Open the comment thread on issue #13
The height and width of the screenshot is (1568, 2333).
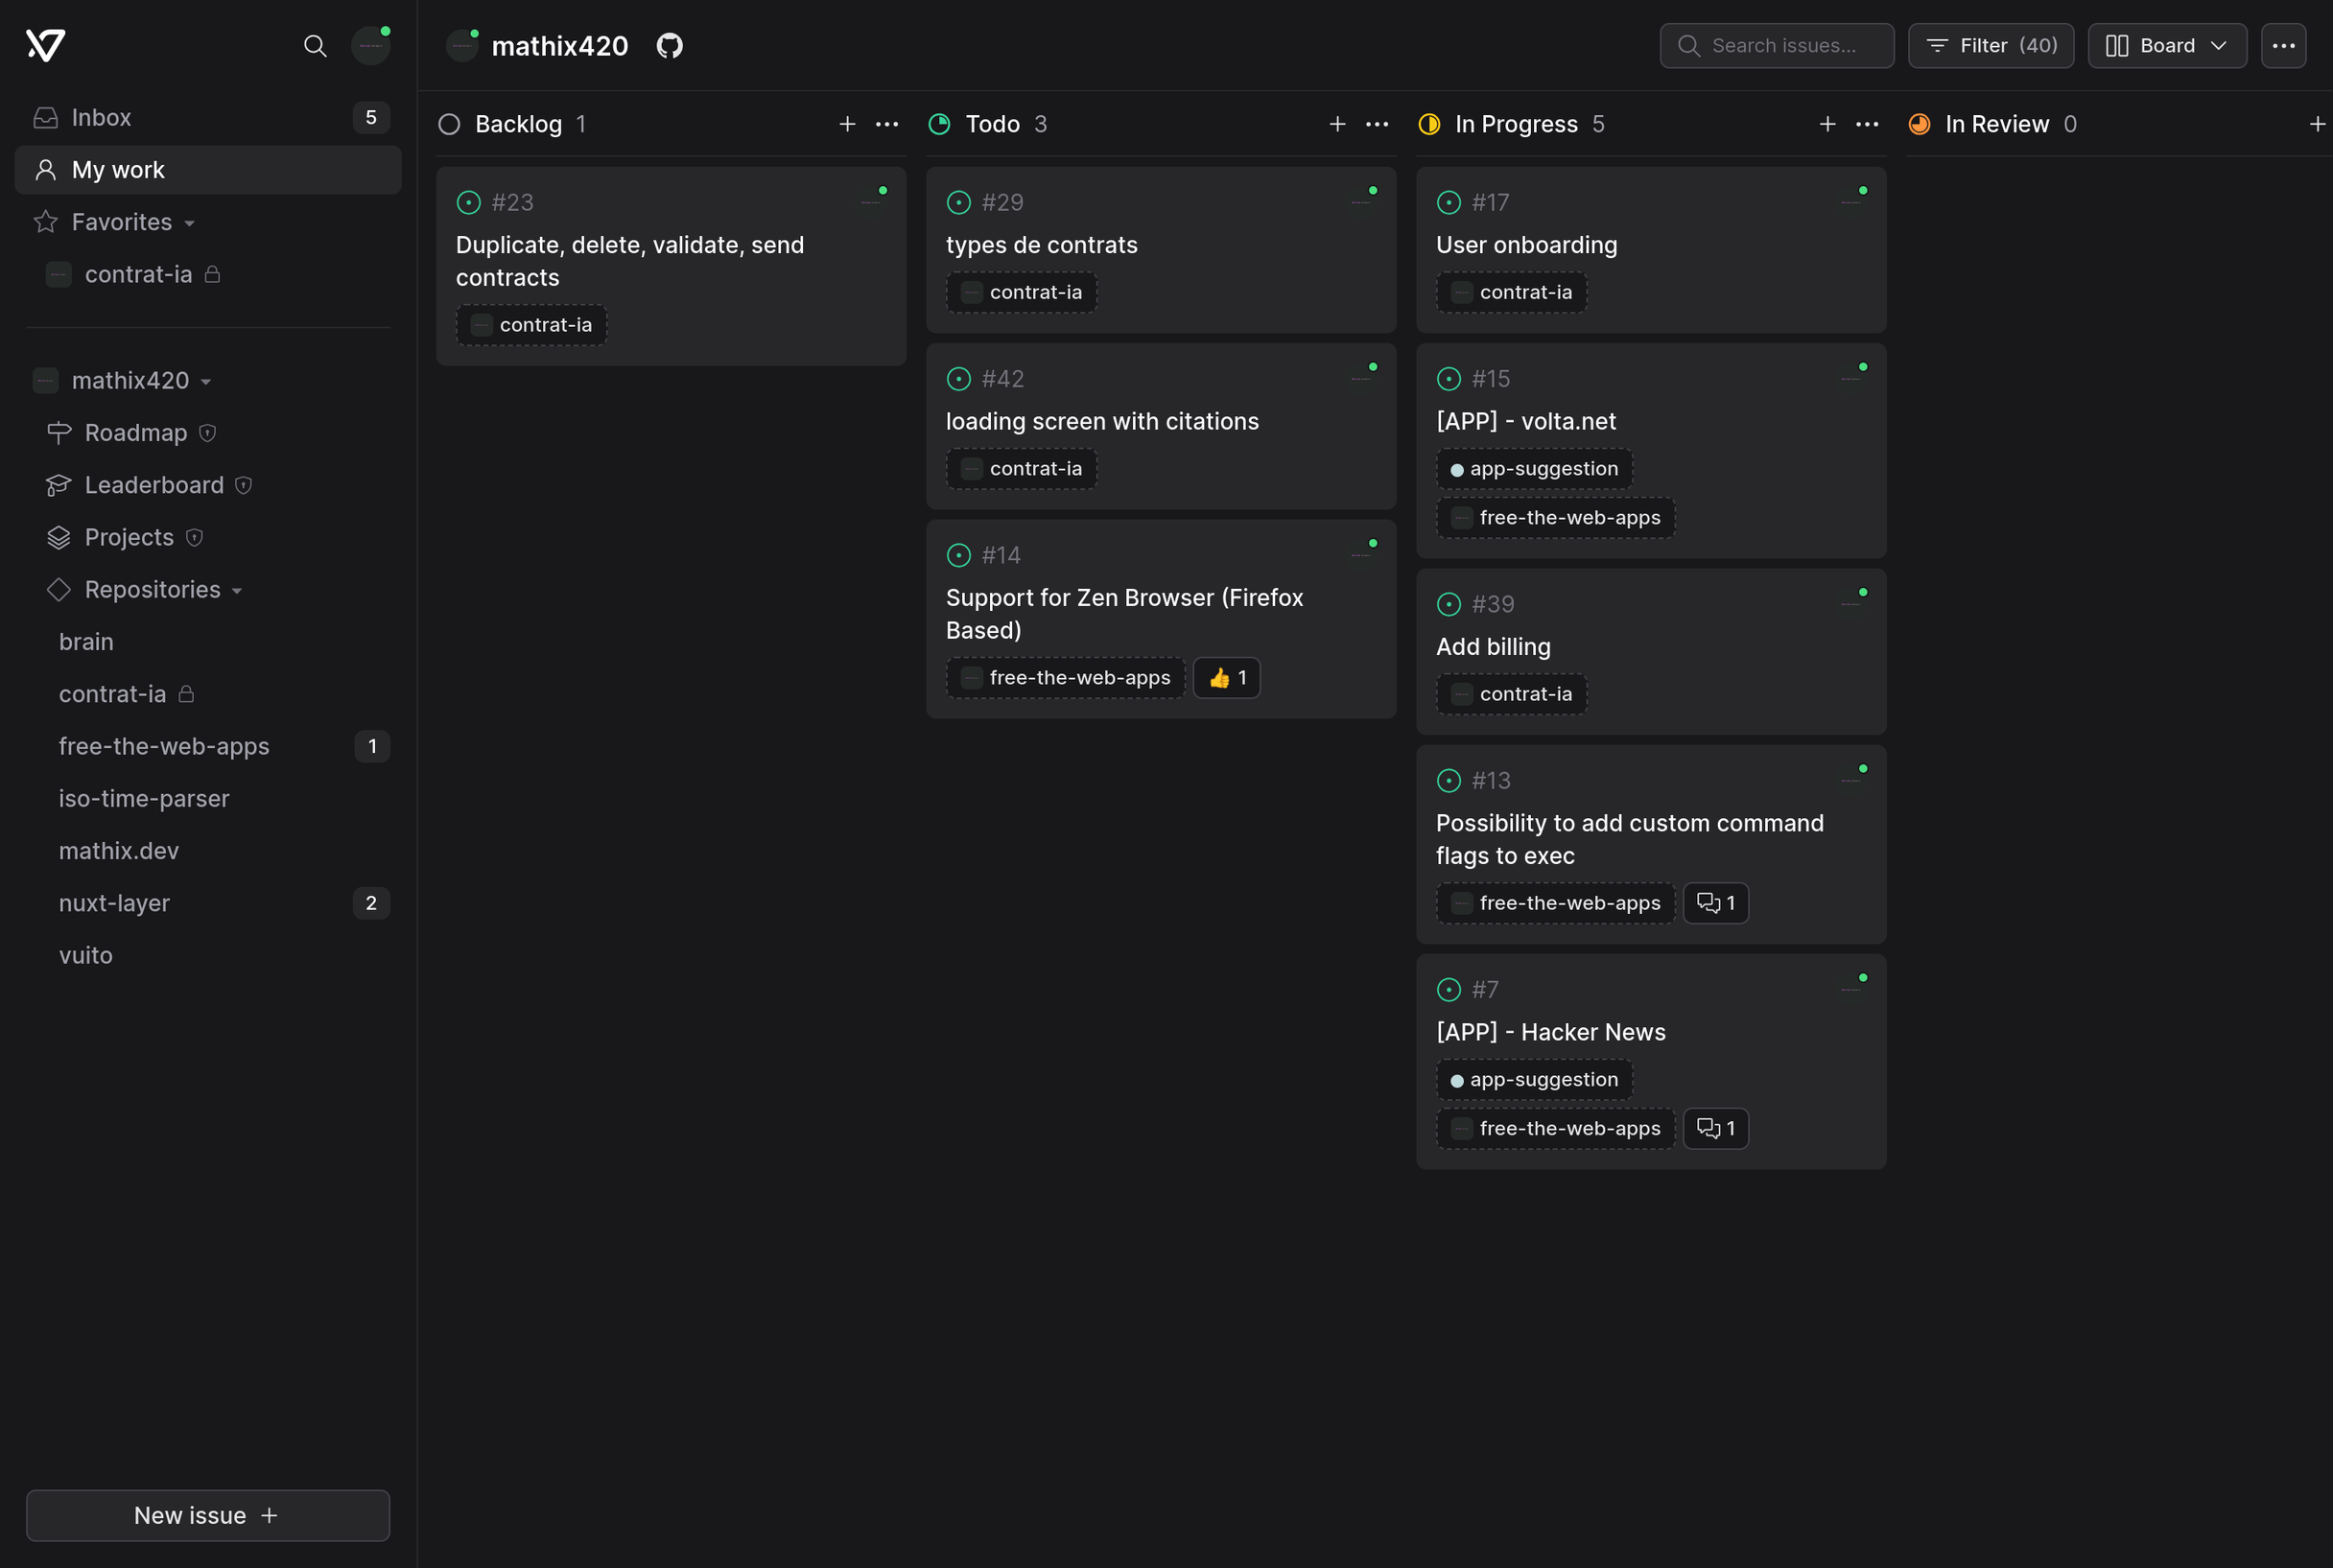point(1715,902)
